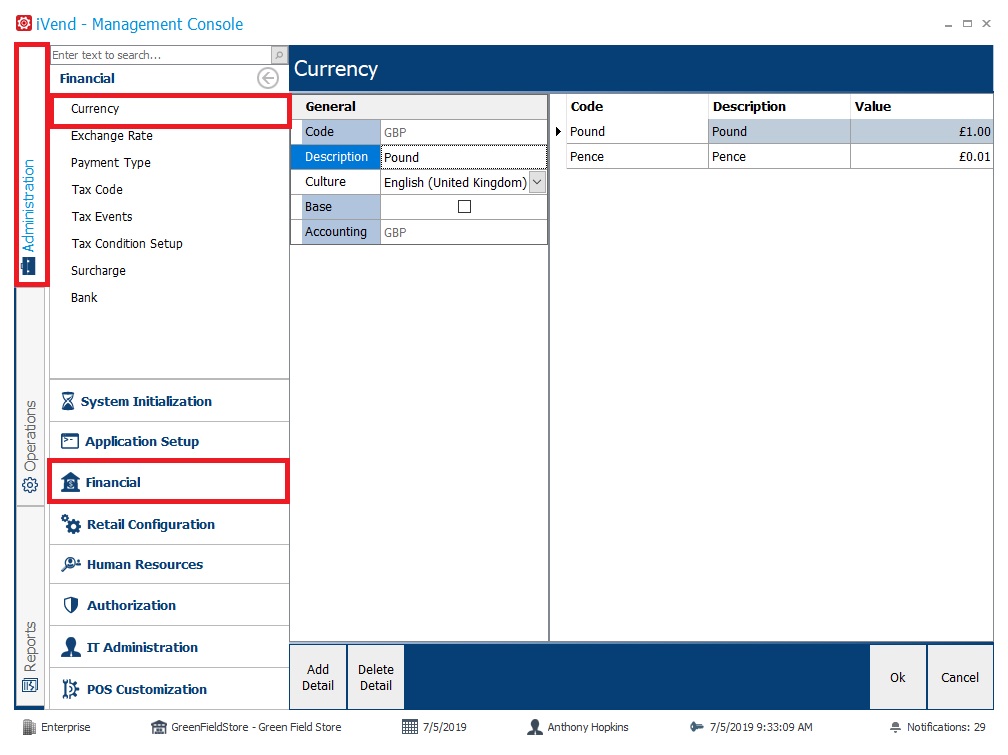Screen dimensions: 1008x755
Task: Click the key icon beside the timestamp
Action: coord(697,727)
